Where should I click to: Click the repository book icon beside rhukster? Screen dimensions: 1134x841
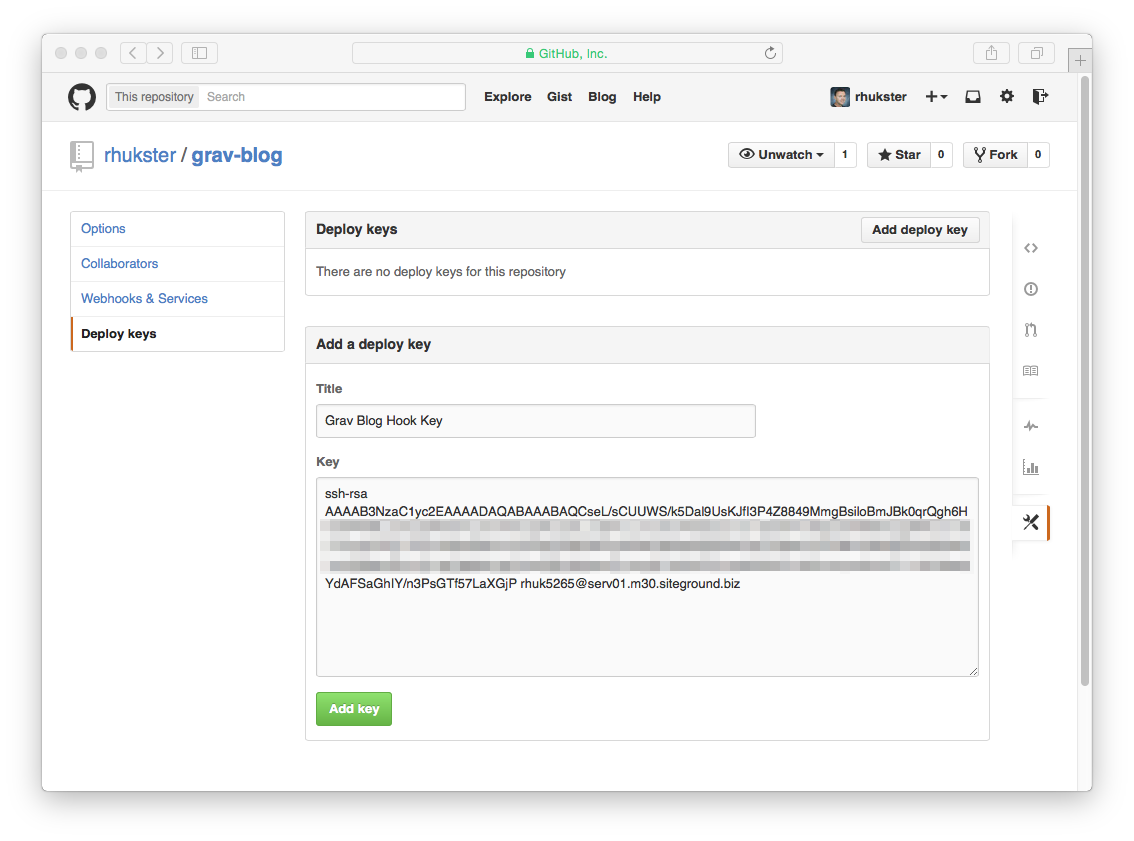click(82, 156)
